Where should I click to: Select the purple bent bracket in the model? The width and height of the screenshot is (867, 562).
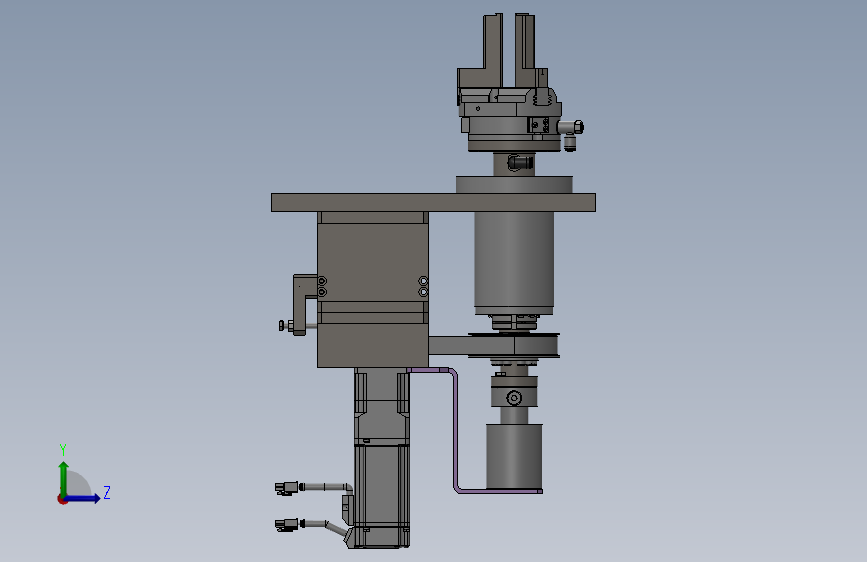(x=456, y=431)
